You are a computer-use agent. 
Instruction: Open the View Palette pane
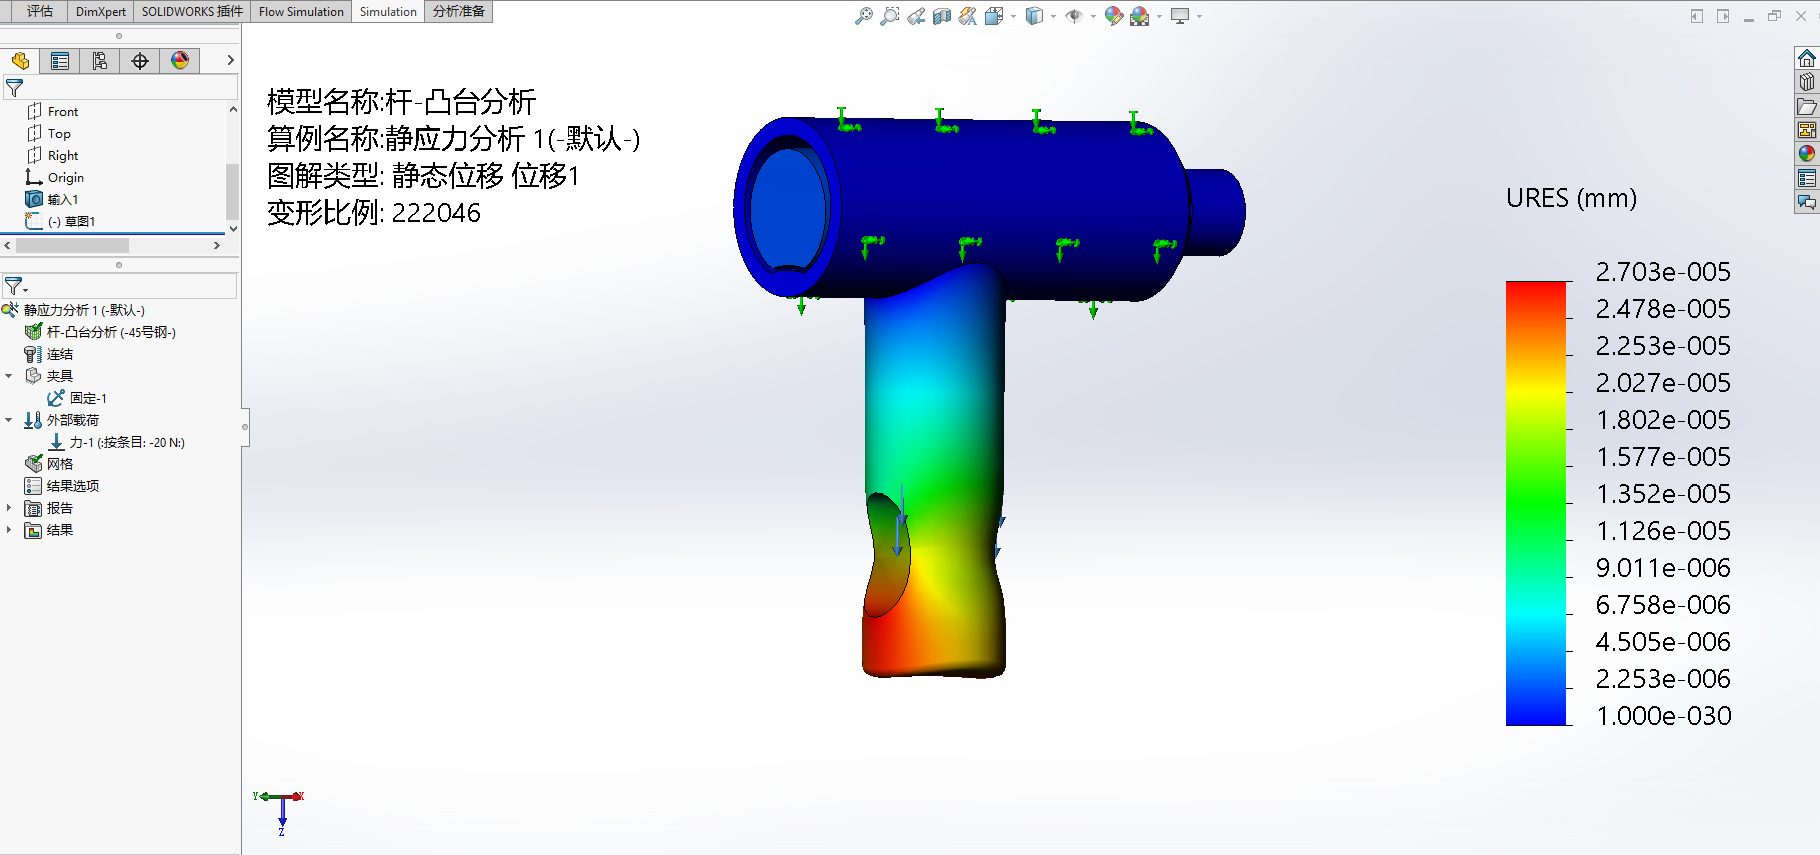pos(1807,130)
